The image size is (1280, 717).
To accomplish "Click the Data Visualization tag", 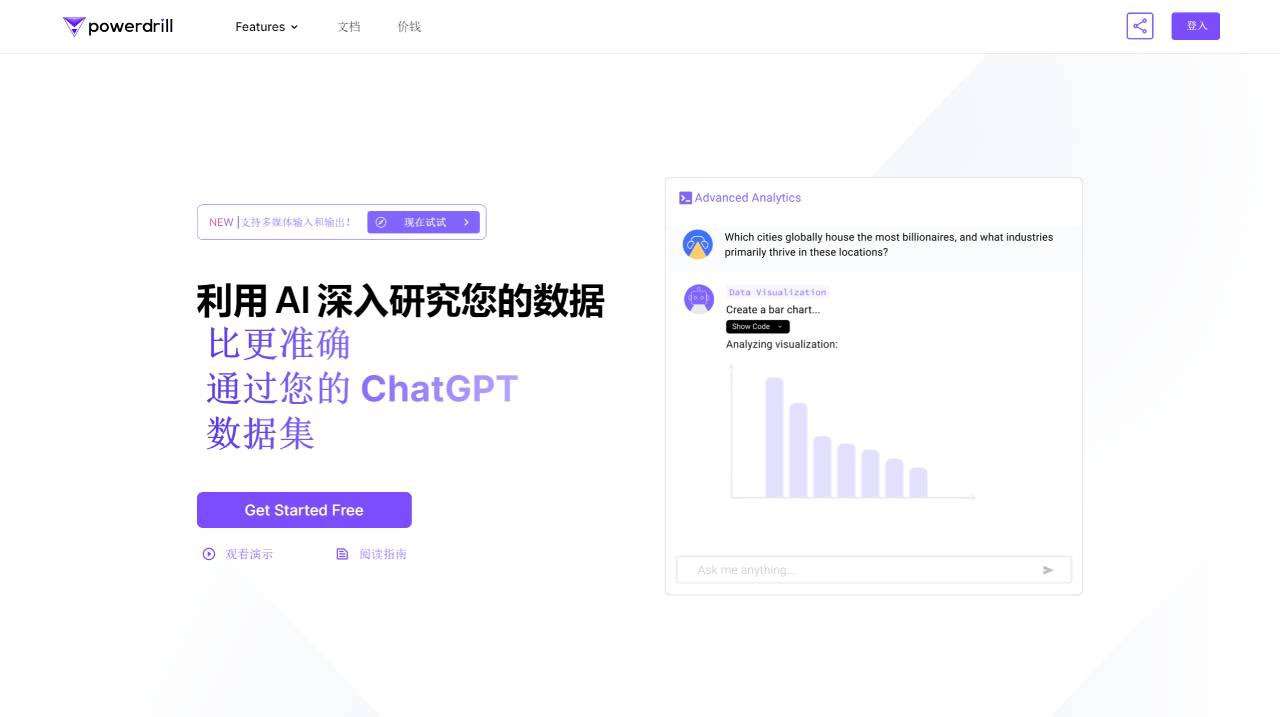I will 777,292.
